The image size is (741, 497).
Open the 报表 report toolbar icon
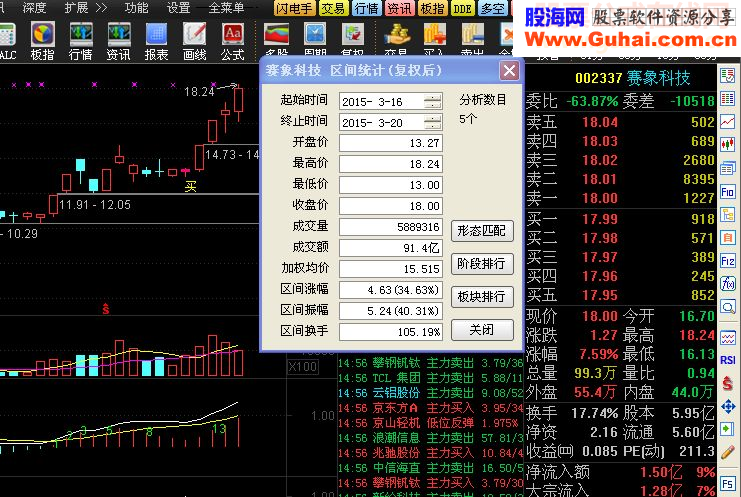pos(156,36)
